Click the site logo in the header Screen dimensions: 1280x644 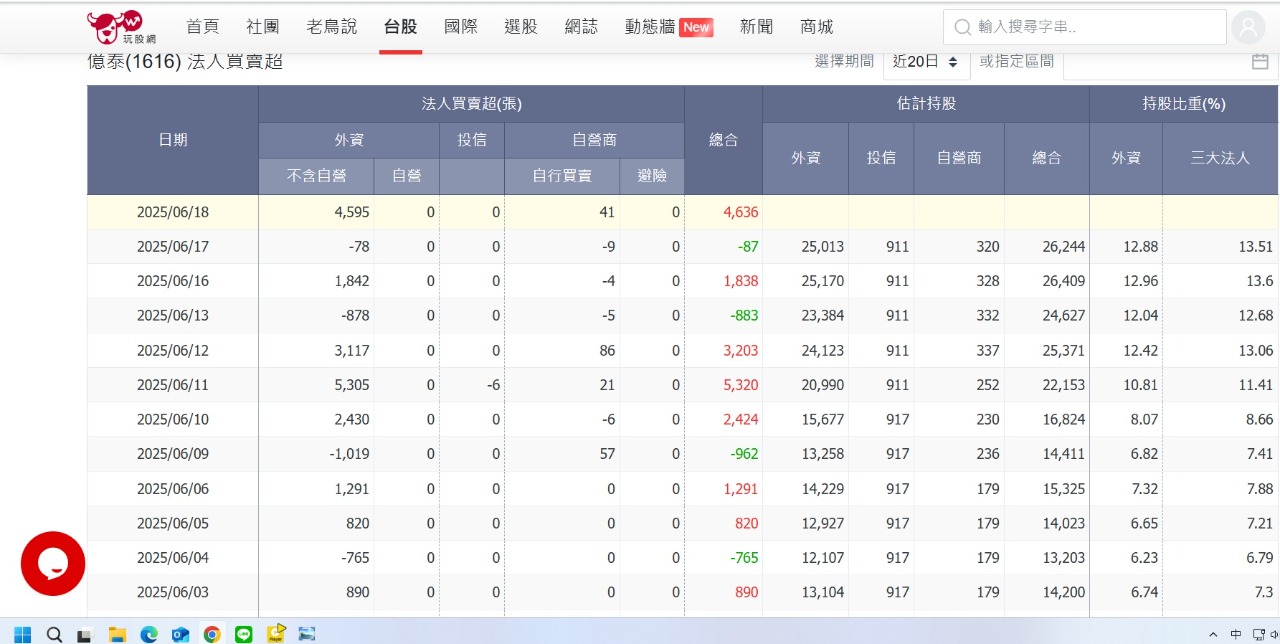point(114,27)
